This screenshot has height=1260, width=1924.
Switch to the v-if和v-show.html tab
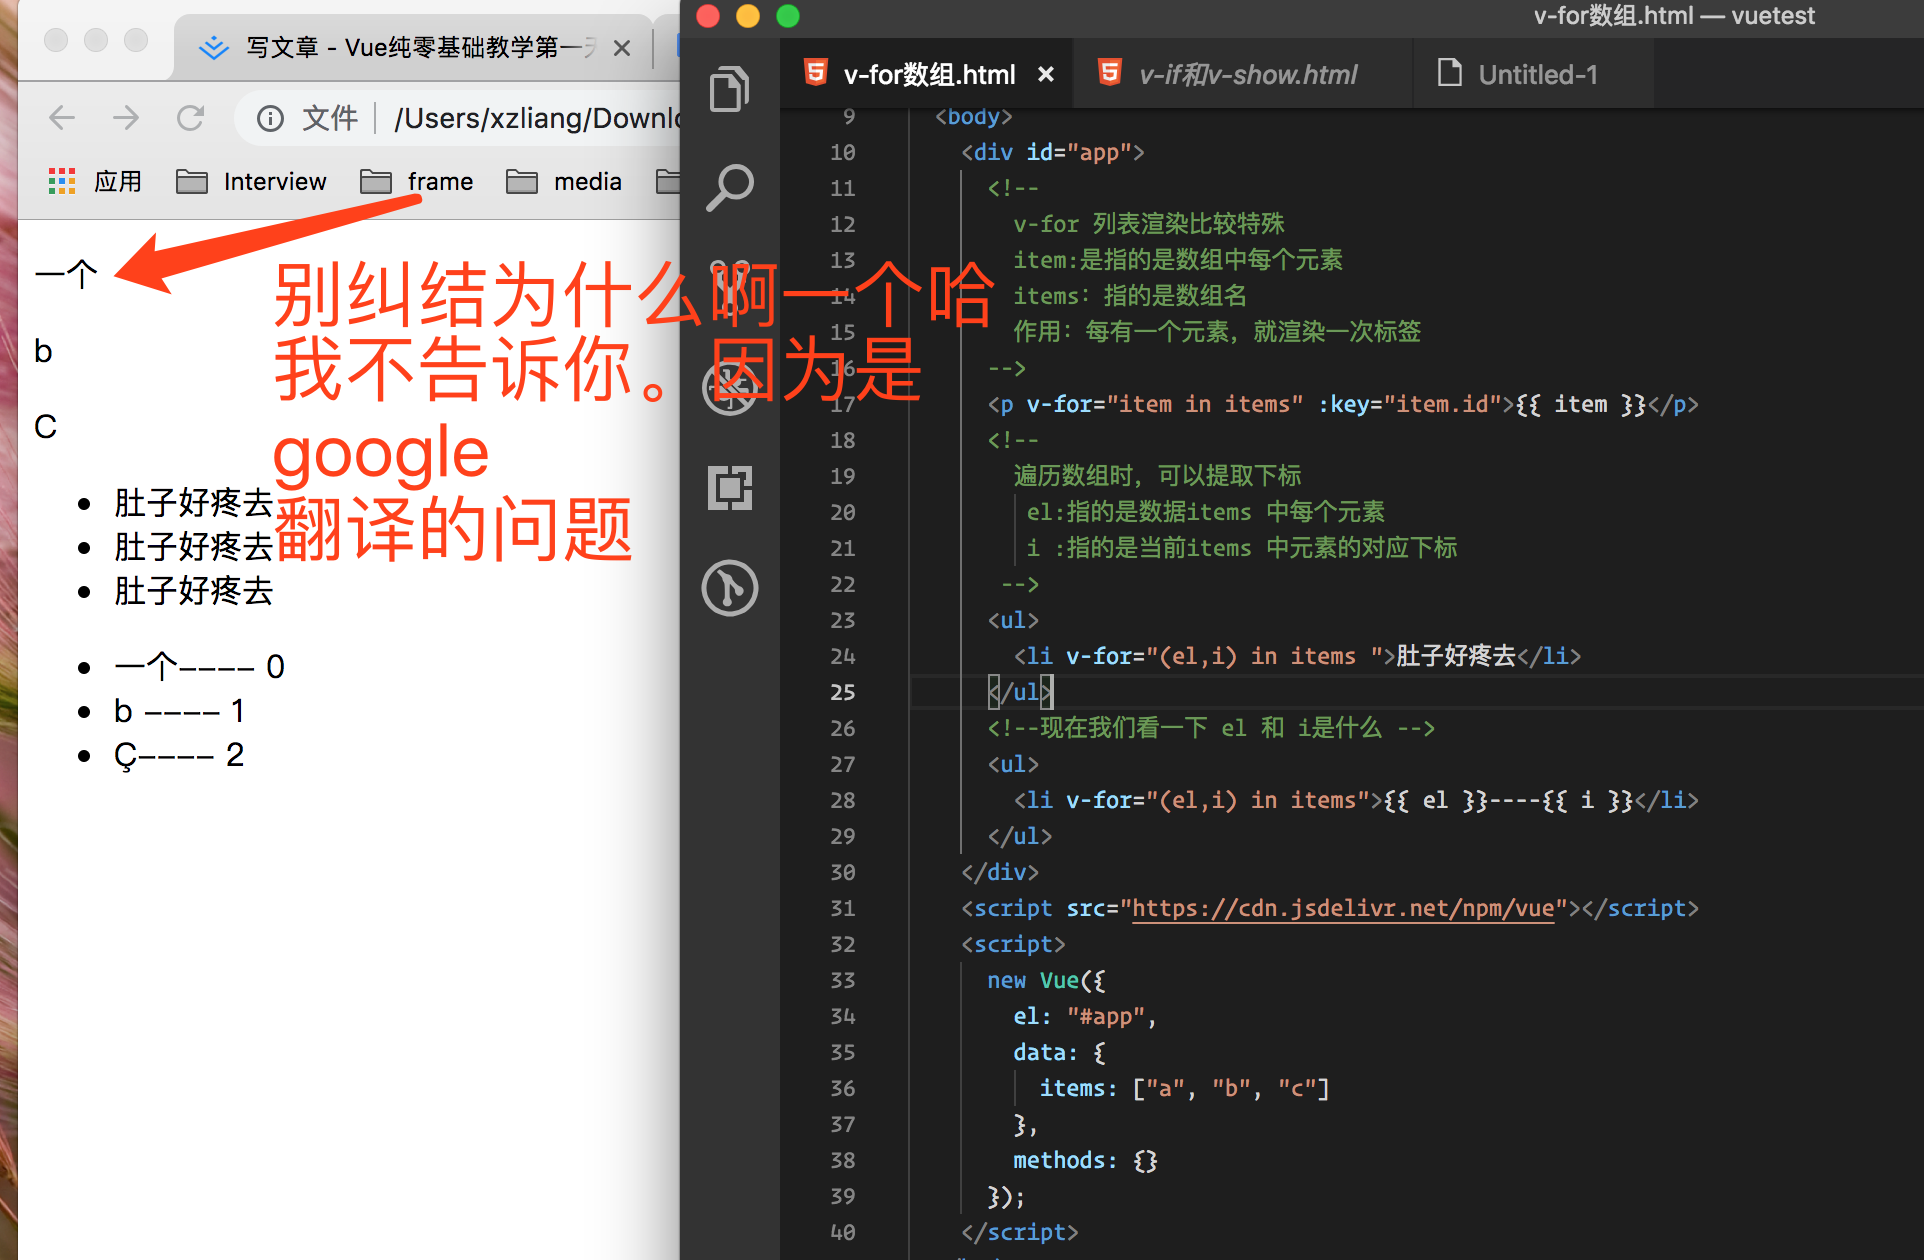tap(1246, 74)
